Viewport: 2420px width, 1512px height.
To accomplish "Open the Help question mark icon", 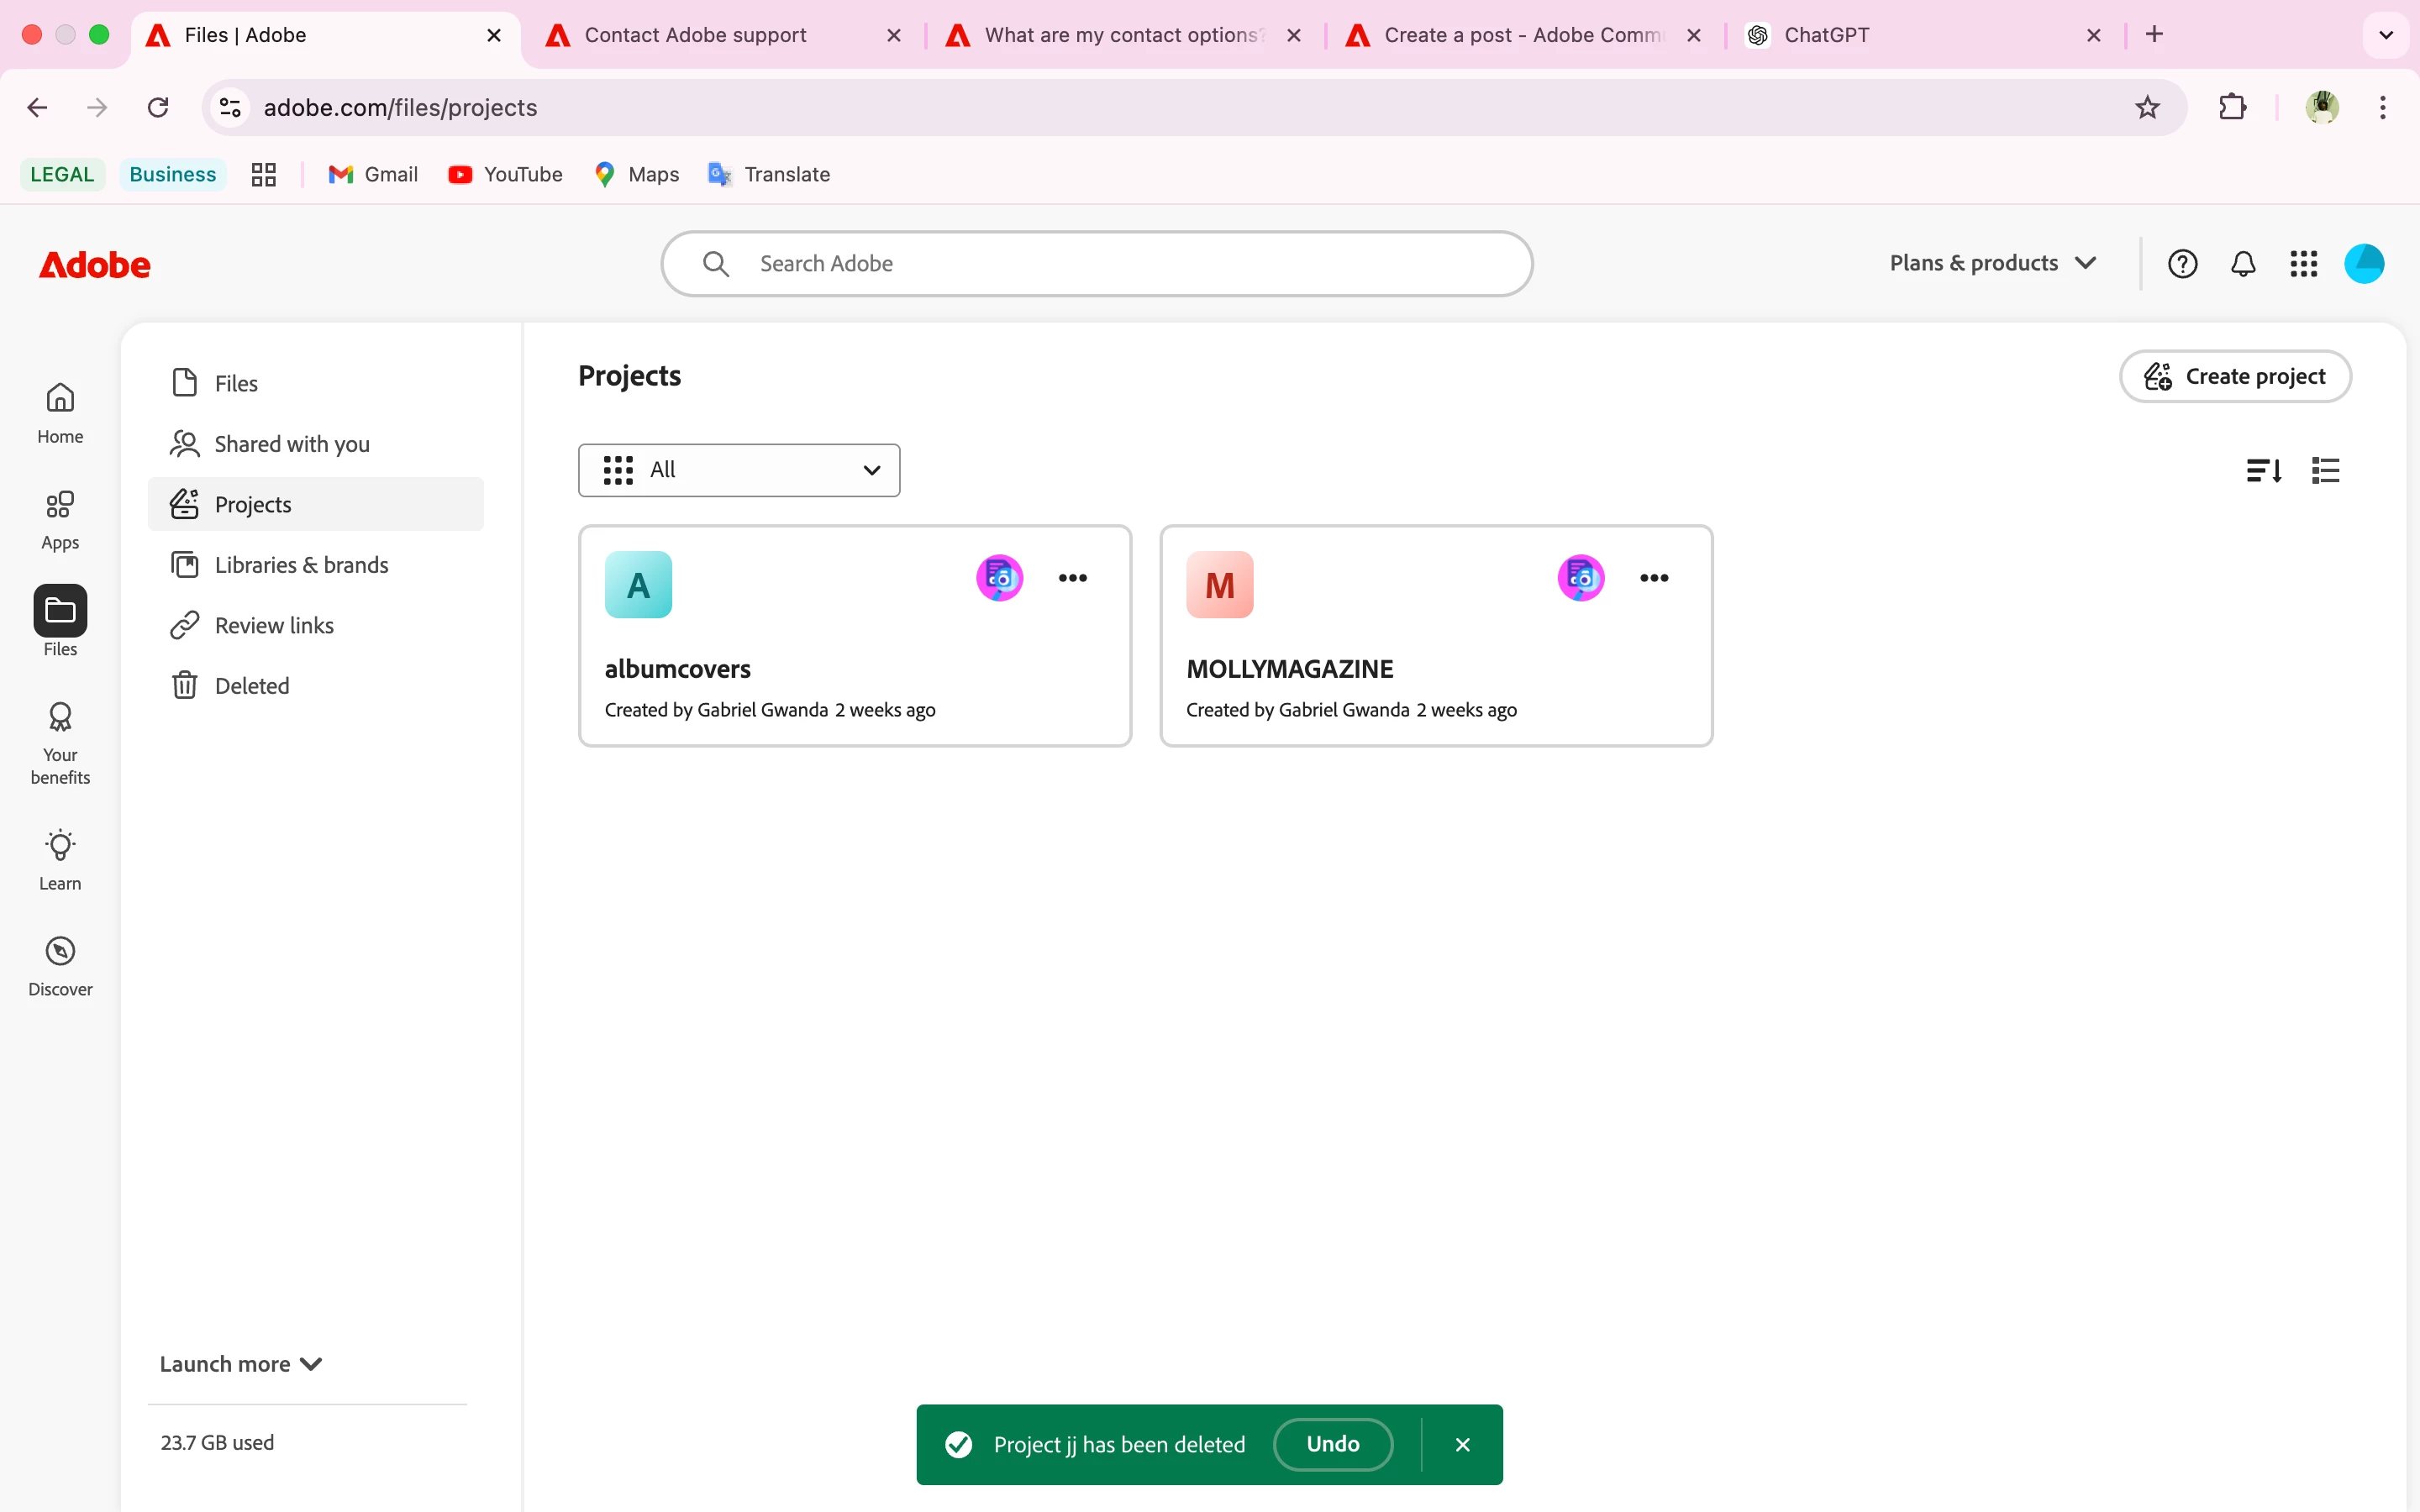I will point(2182,264).
